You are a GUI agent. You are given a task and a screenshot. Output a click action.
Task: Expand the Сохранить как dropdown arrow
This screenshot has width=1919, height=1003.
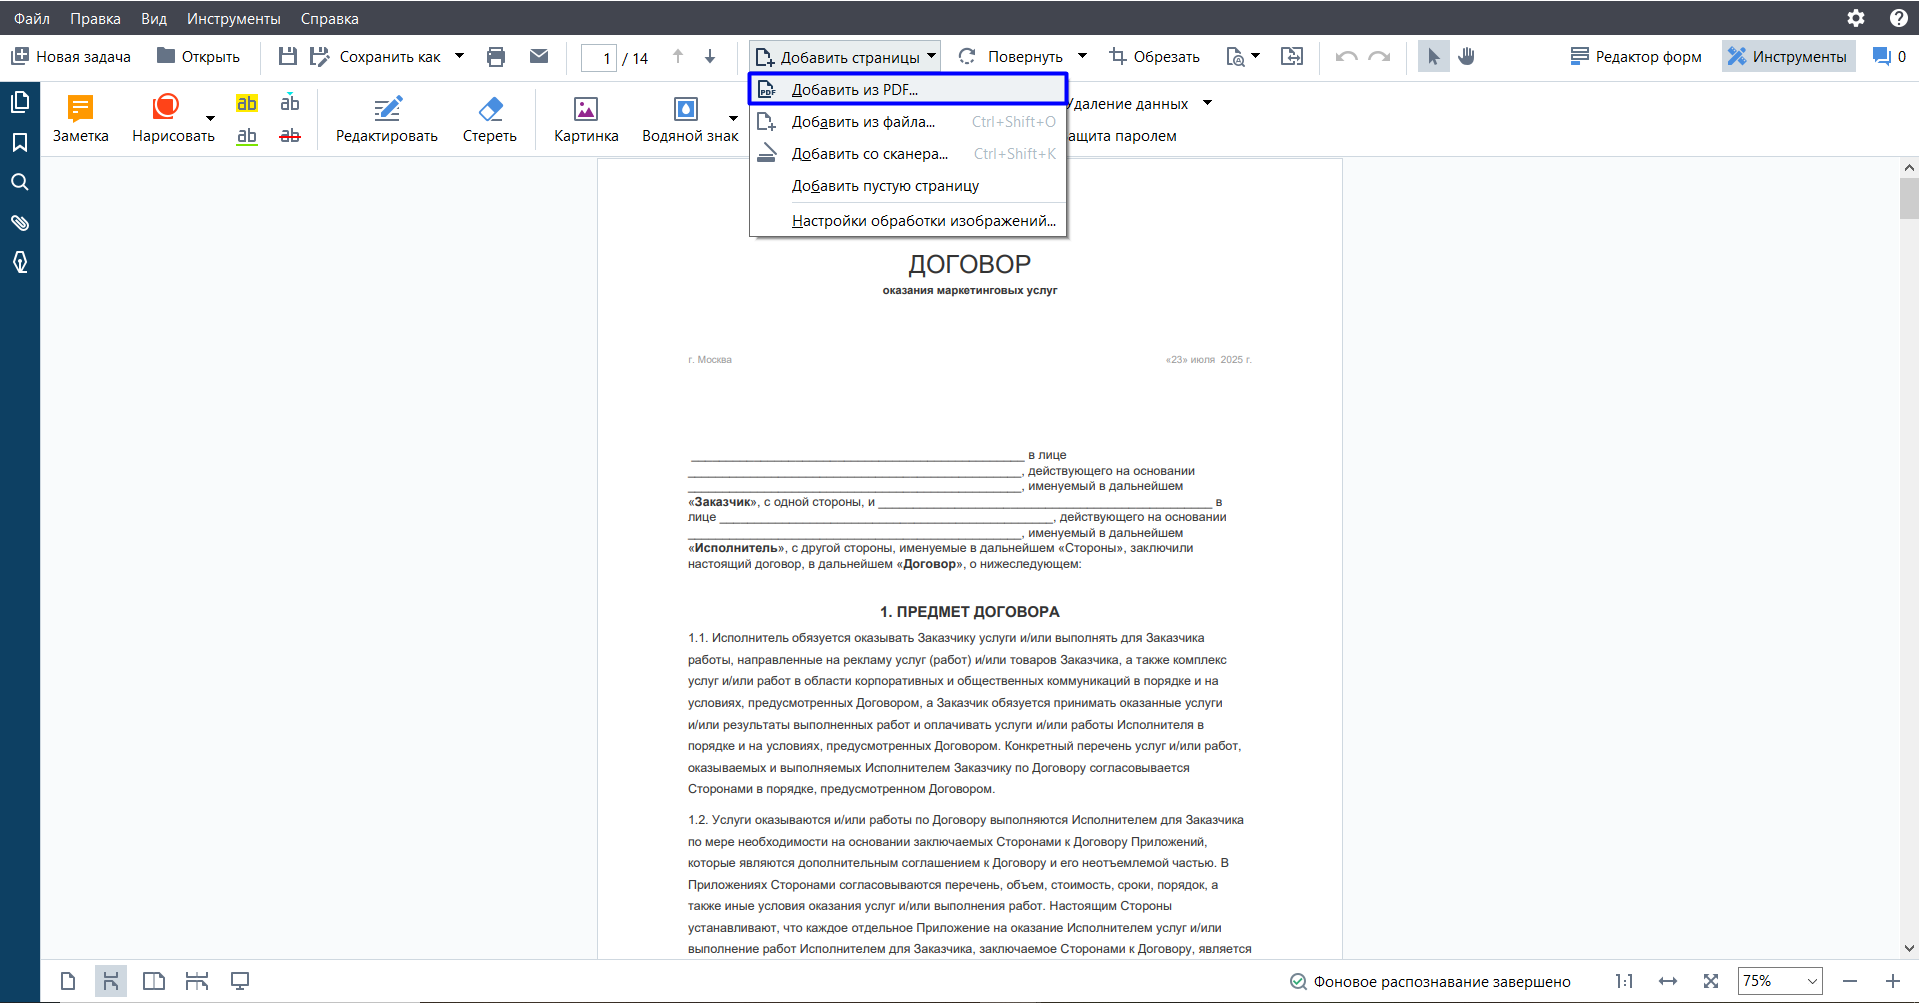point(460,56)
